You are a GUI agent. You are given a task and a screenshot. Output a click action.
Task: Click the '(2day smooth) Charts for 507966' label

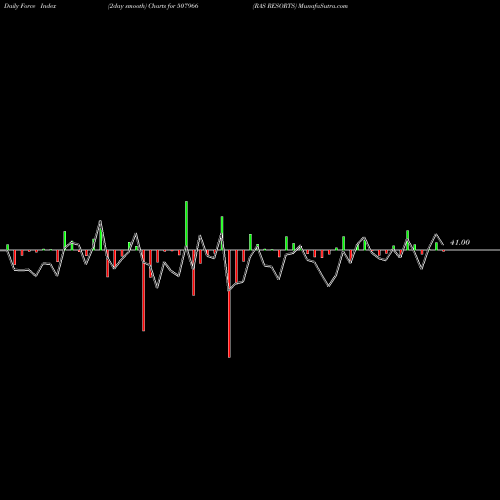pyautogui.click(x=153, y=6)
